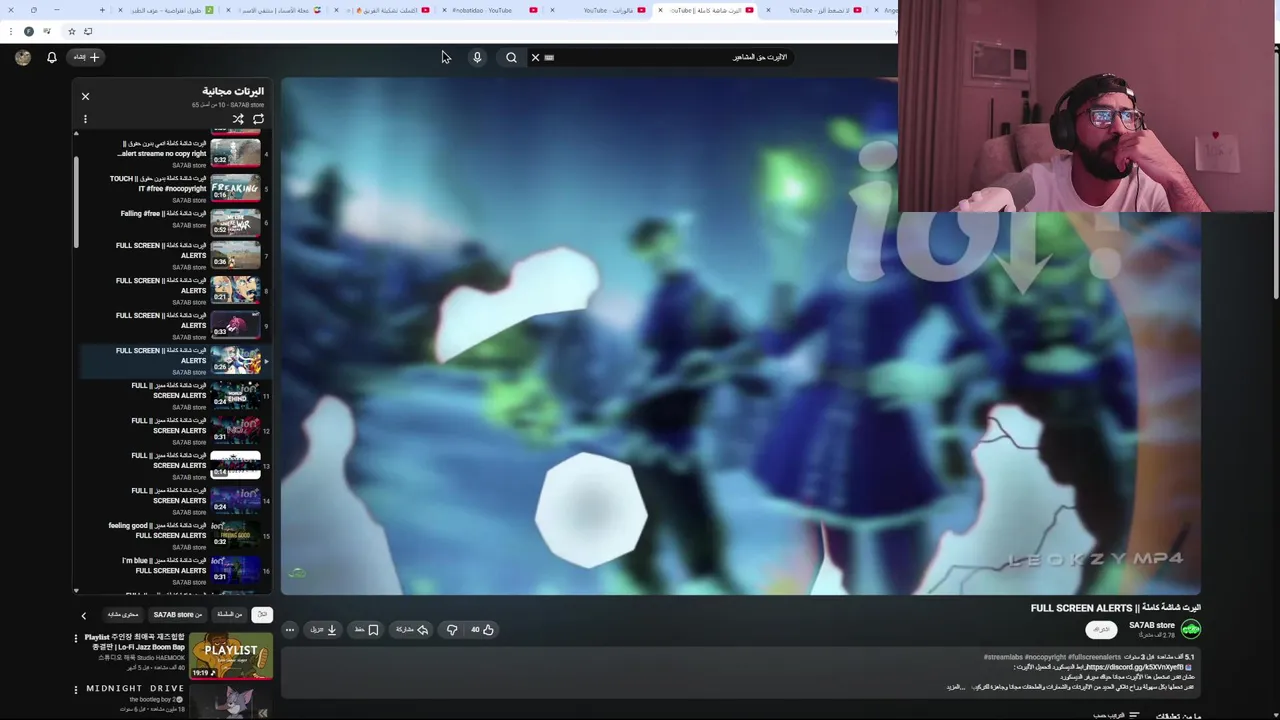1280x720 pixels.
Task: Select the 'From SA7AB store' chip
Action: click(177, 615)
